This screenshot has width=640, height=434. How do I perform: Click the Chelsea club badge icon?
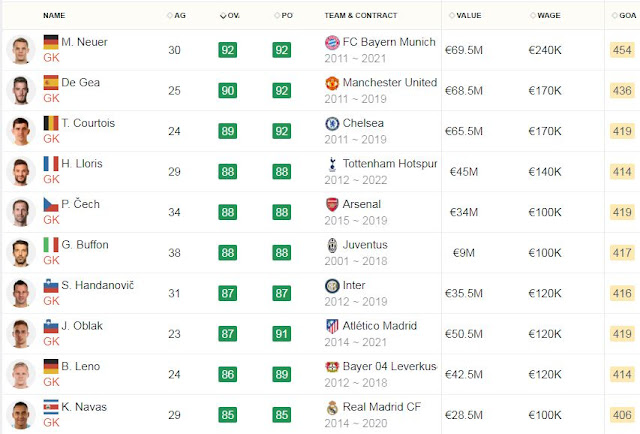[x=332, y=123]
